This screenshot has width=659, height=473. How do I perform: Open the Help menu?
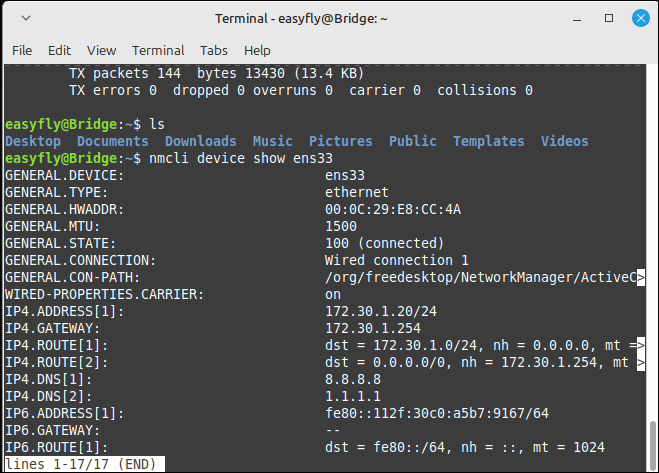(257, 50)
